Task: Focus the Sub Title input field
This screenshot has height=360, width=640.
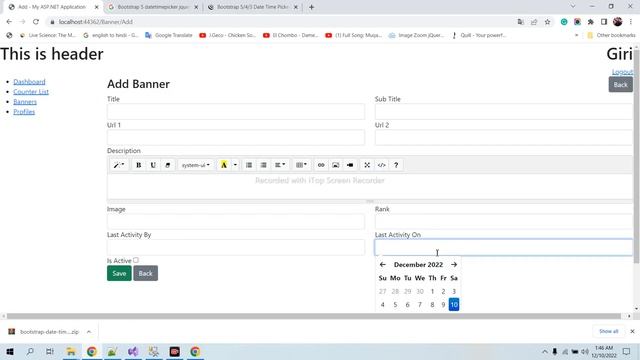Action: (504, 111)
